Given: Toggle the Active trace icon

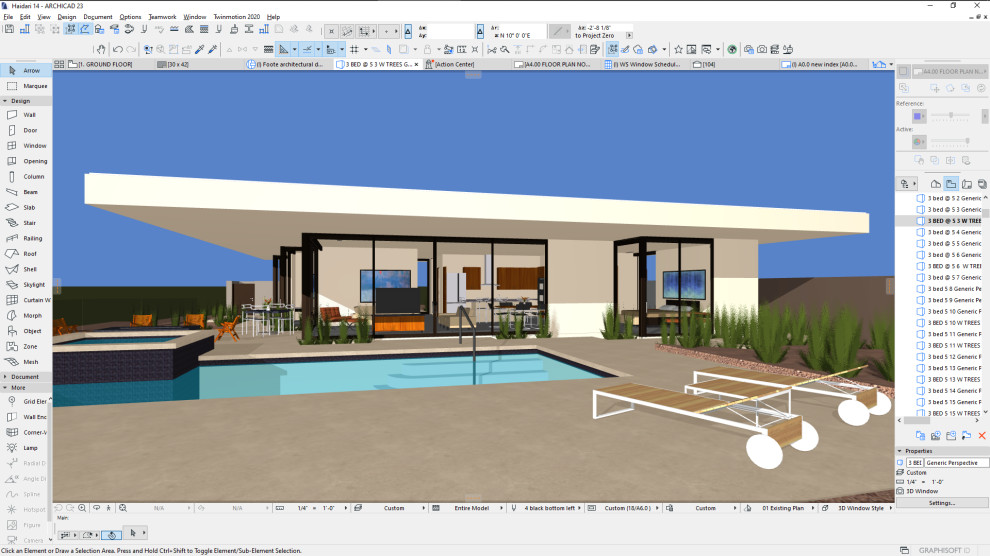Looking at the screenshot, I should [918, 141].
